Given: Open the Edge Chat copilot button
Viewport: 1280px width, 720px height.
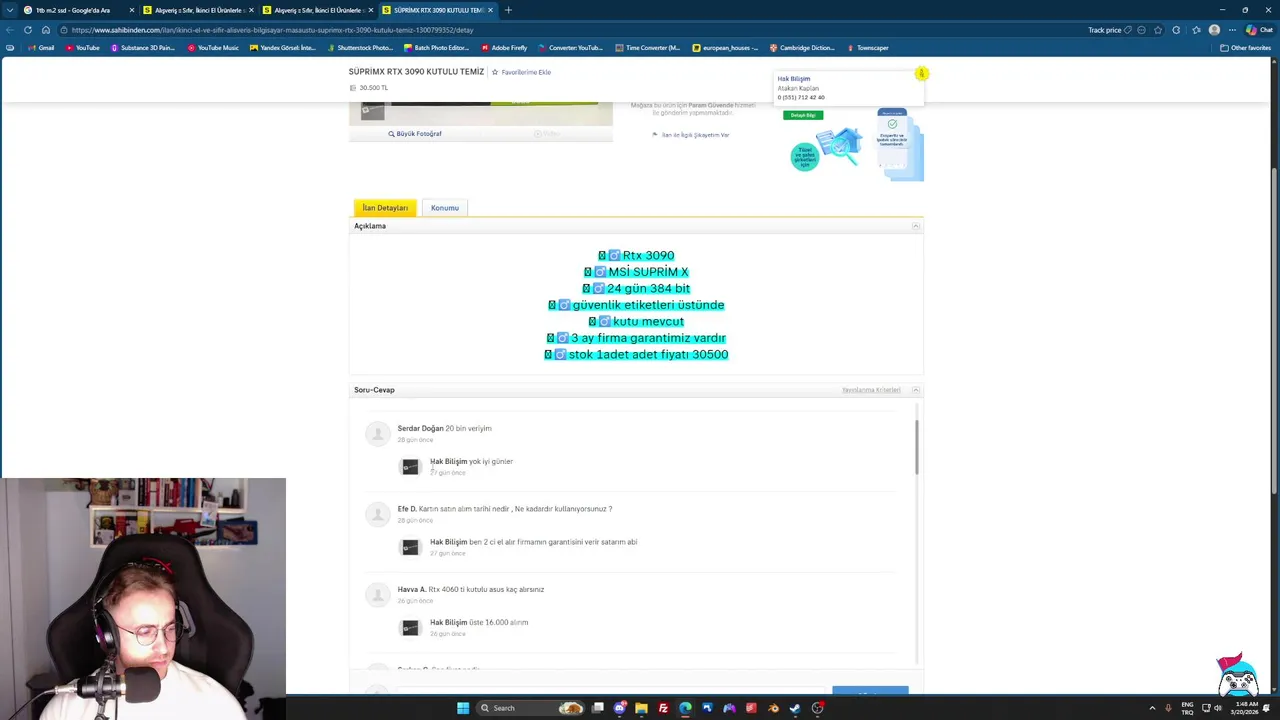Looking at the screenshot, I should pos(1259,30).
